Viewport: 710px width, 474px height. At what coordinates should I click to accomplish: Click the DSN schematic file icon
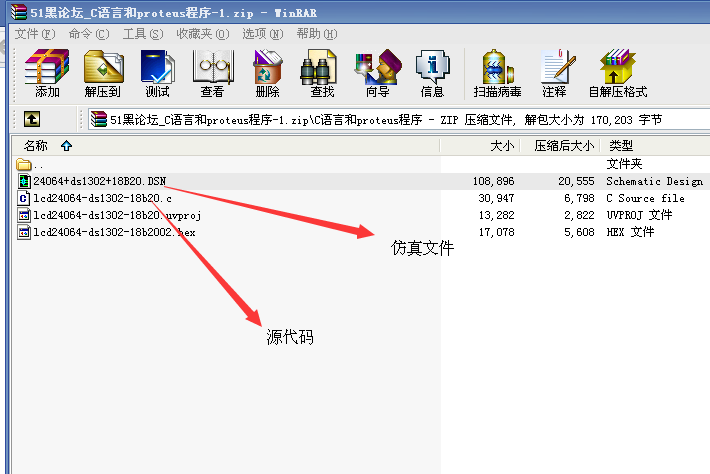[x=24, y=181]
